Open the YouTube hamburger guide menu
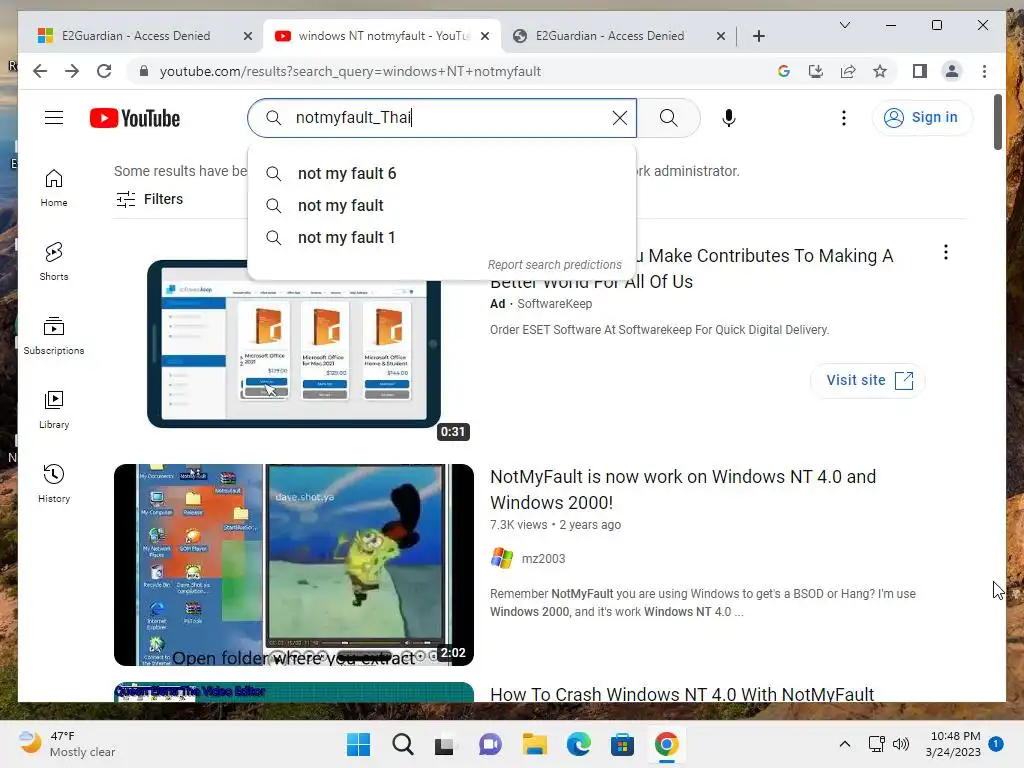1024x768 pixels. (54, 118)
